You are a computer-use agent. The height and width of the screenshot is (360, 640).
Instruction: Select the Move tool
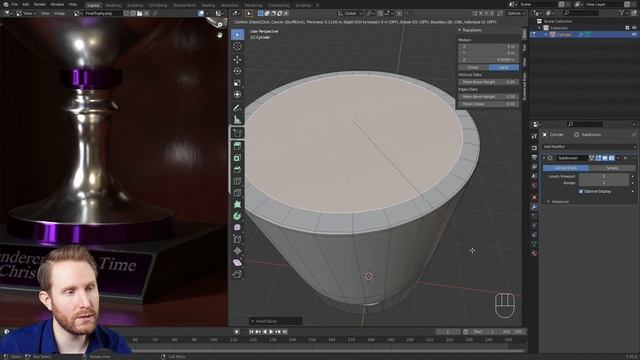coord(237,60)
